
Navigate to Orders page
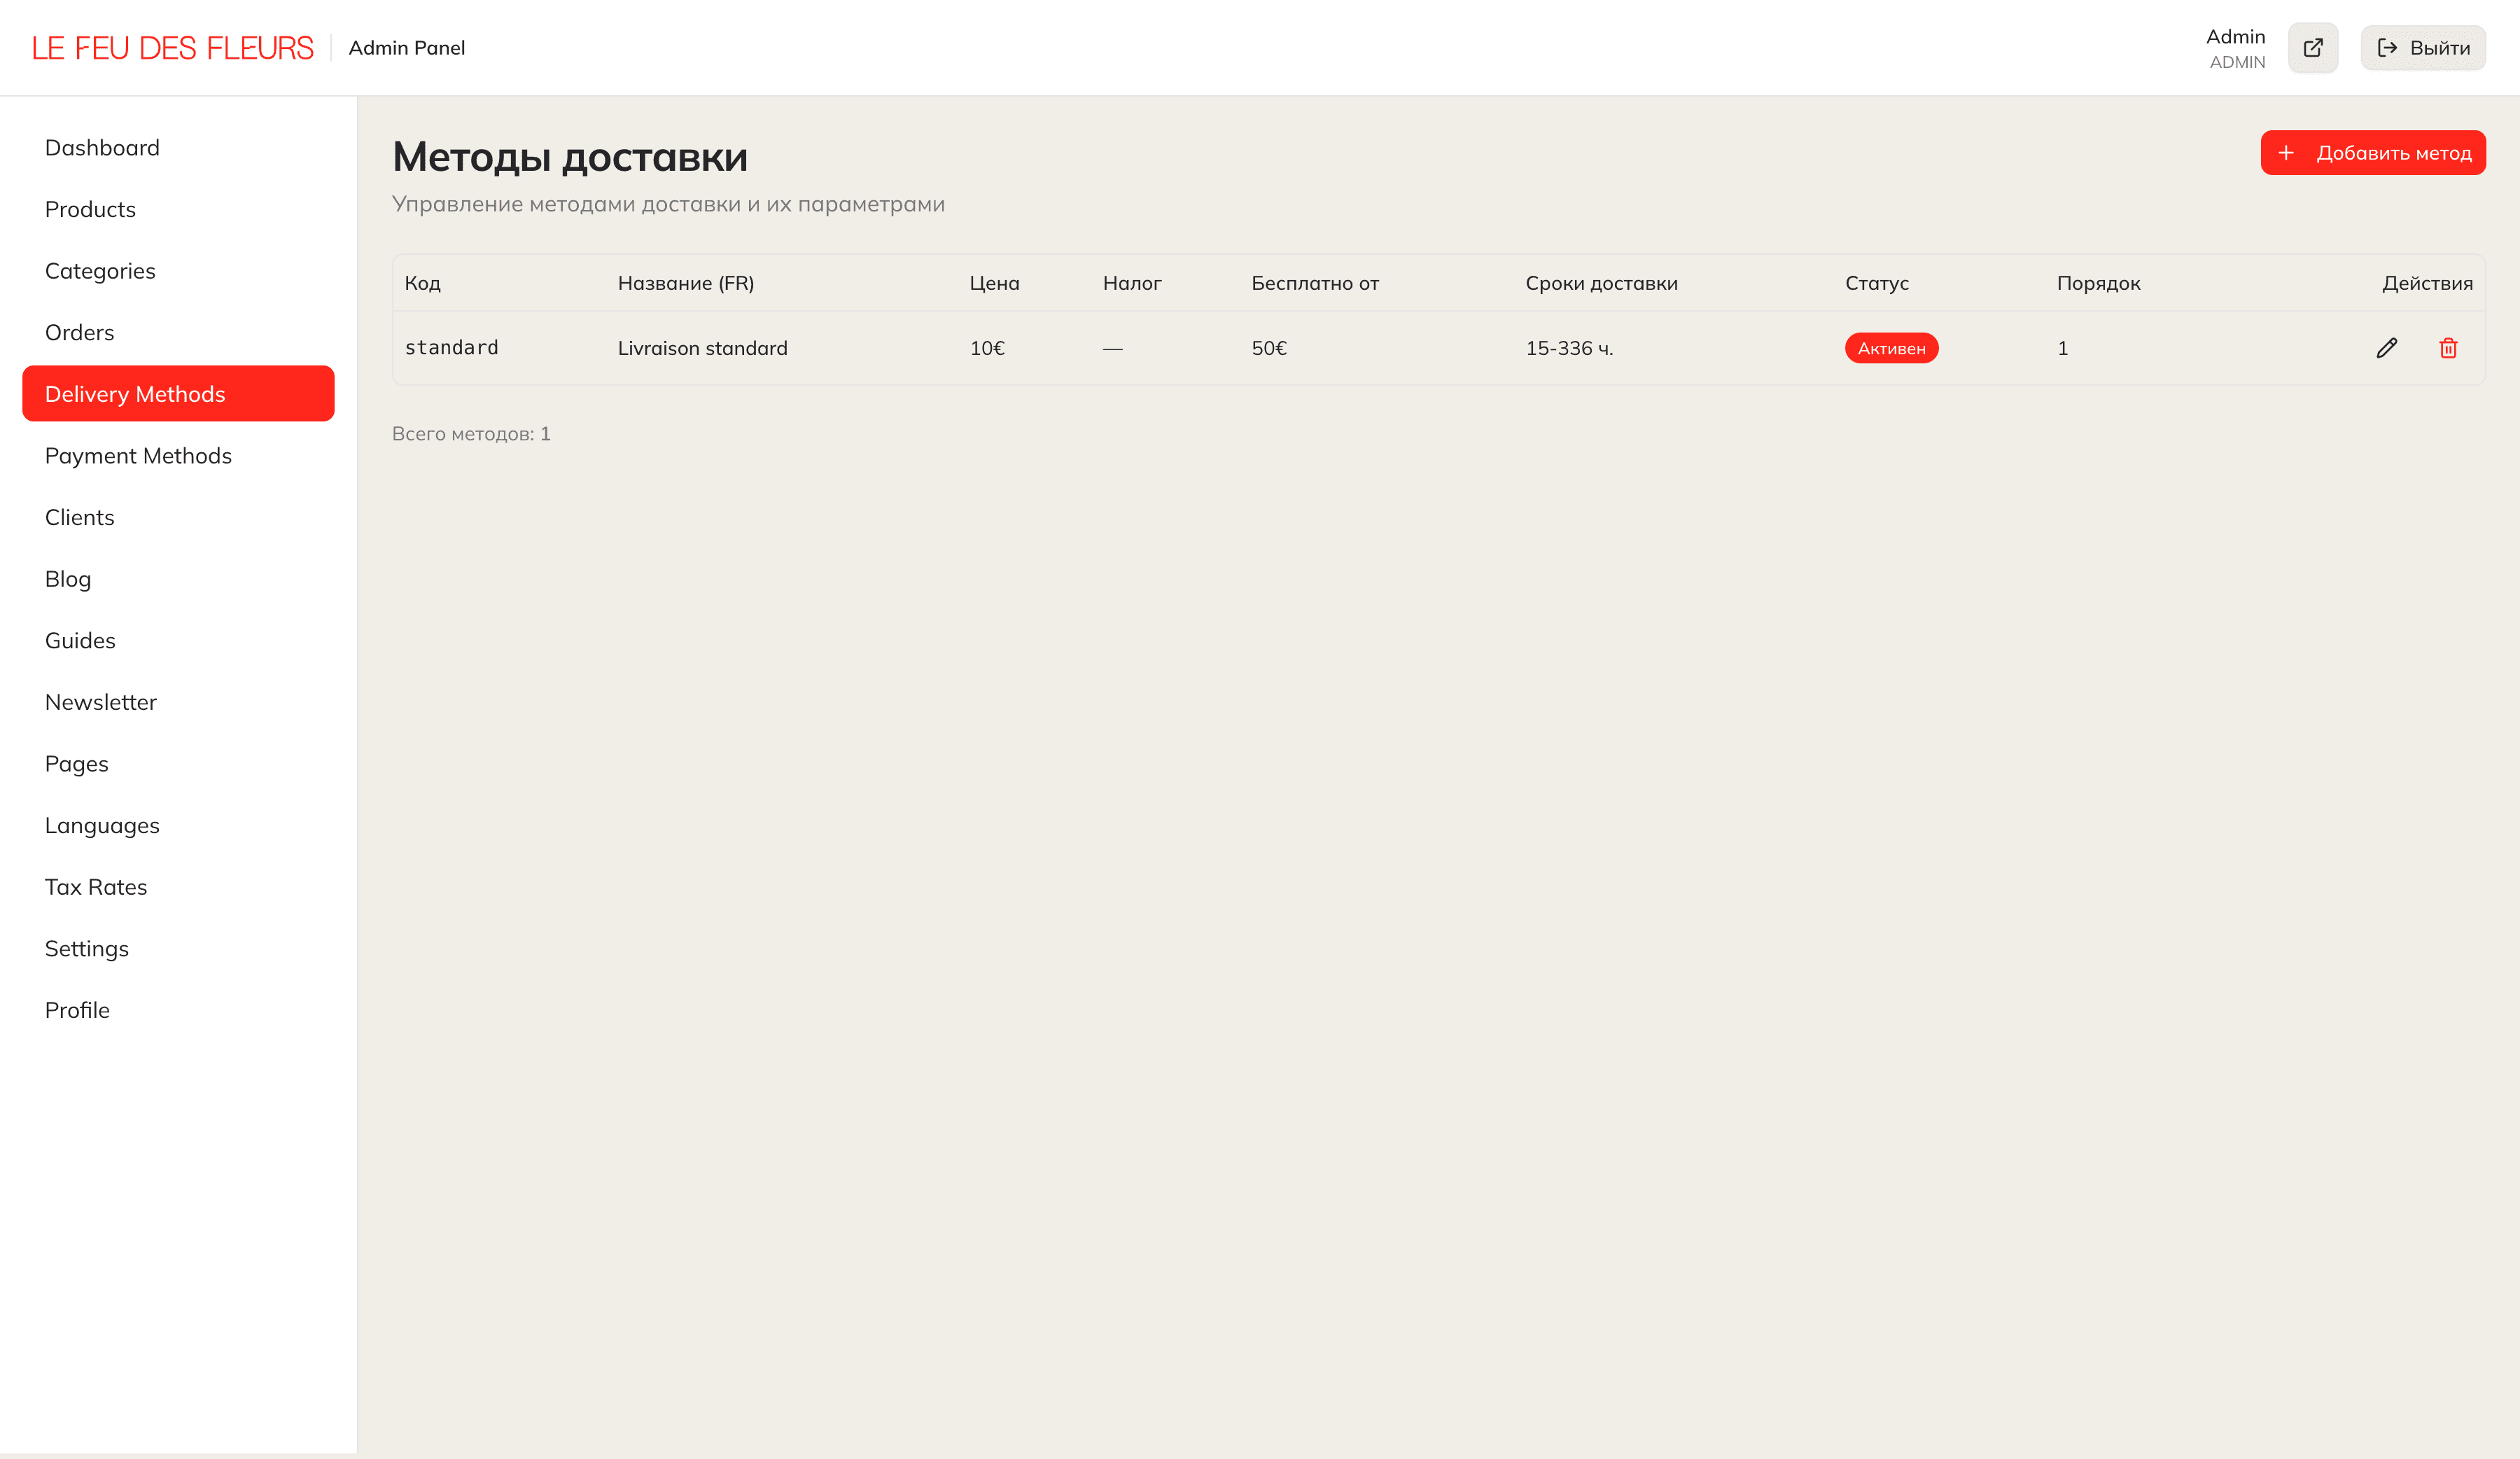(x=79, y=332)
